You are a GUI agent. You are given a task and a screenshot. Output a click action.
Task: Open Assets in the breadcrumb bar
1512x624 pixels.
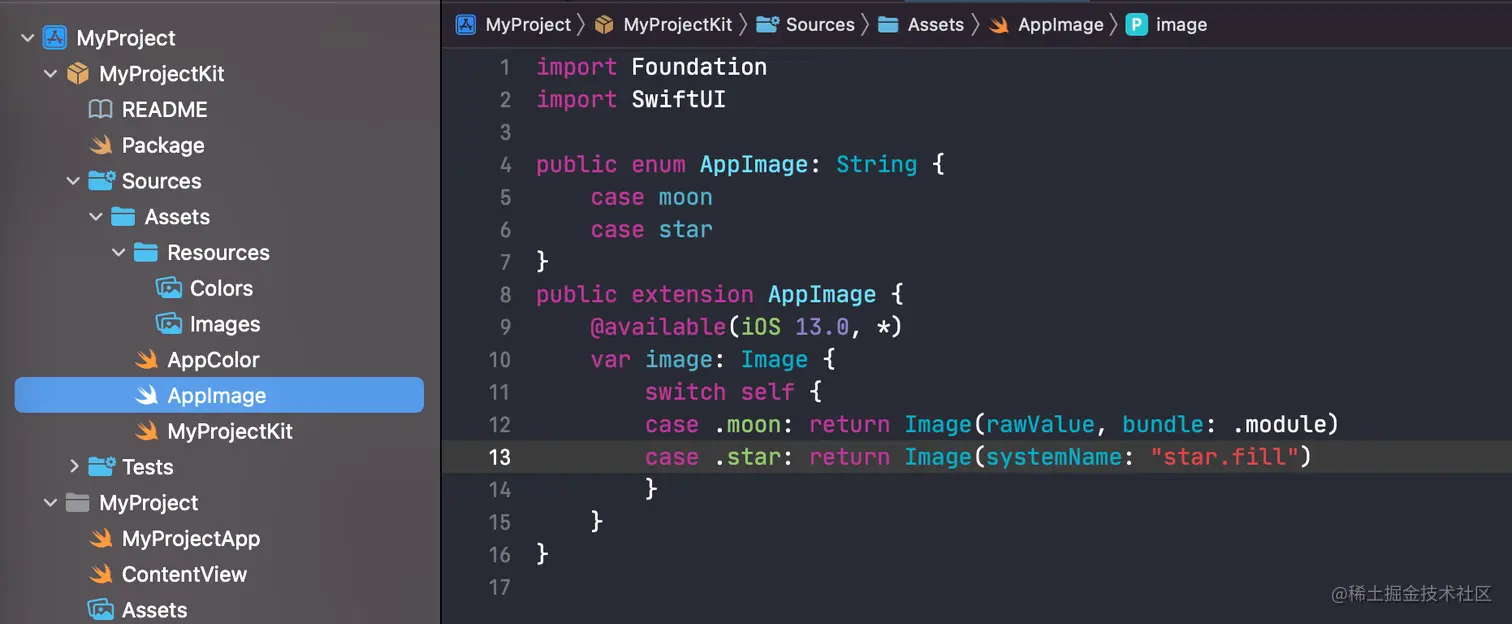coord(936,24)
